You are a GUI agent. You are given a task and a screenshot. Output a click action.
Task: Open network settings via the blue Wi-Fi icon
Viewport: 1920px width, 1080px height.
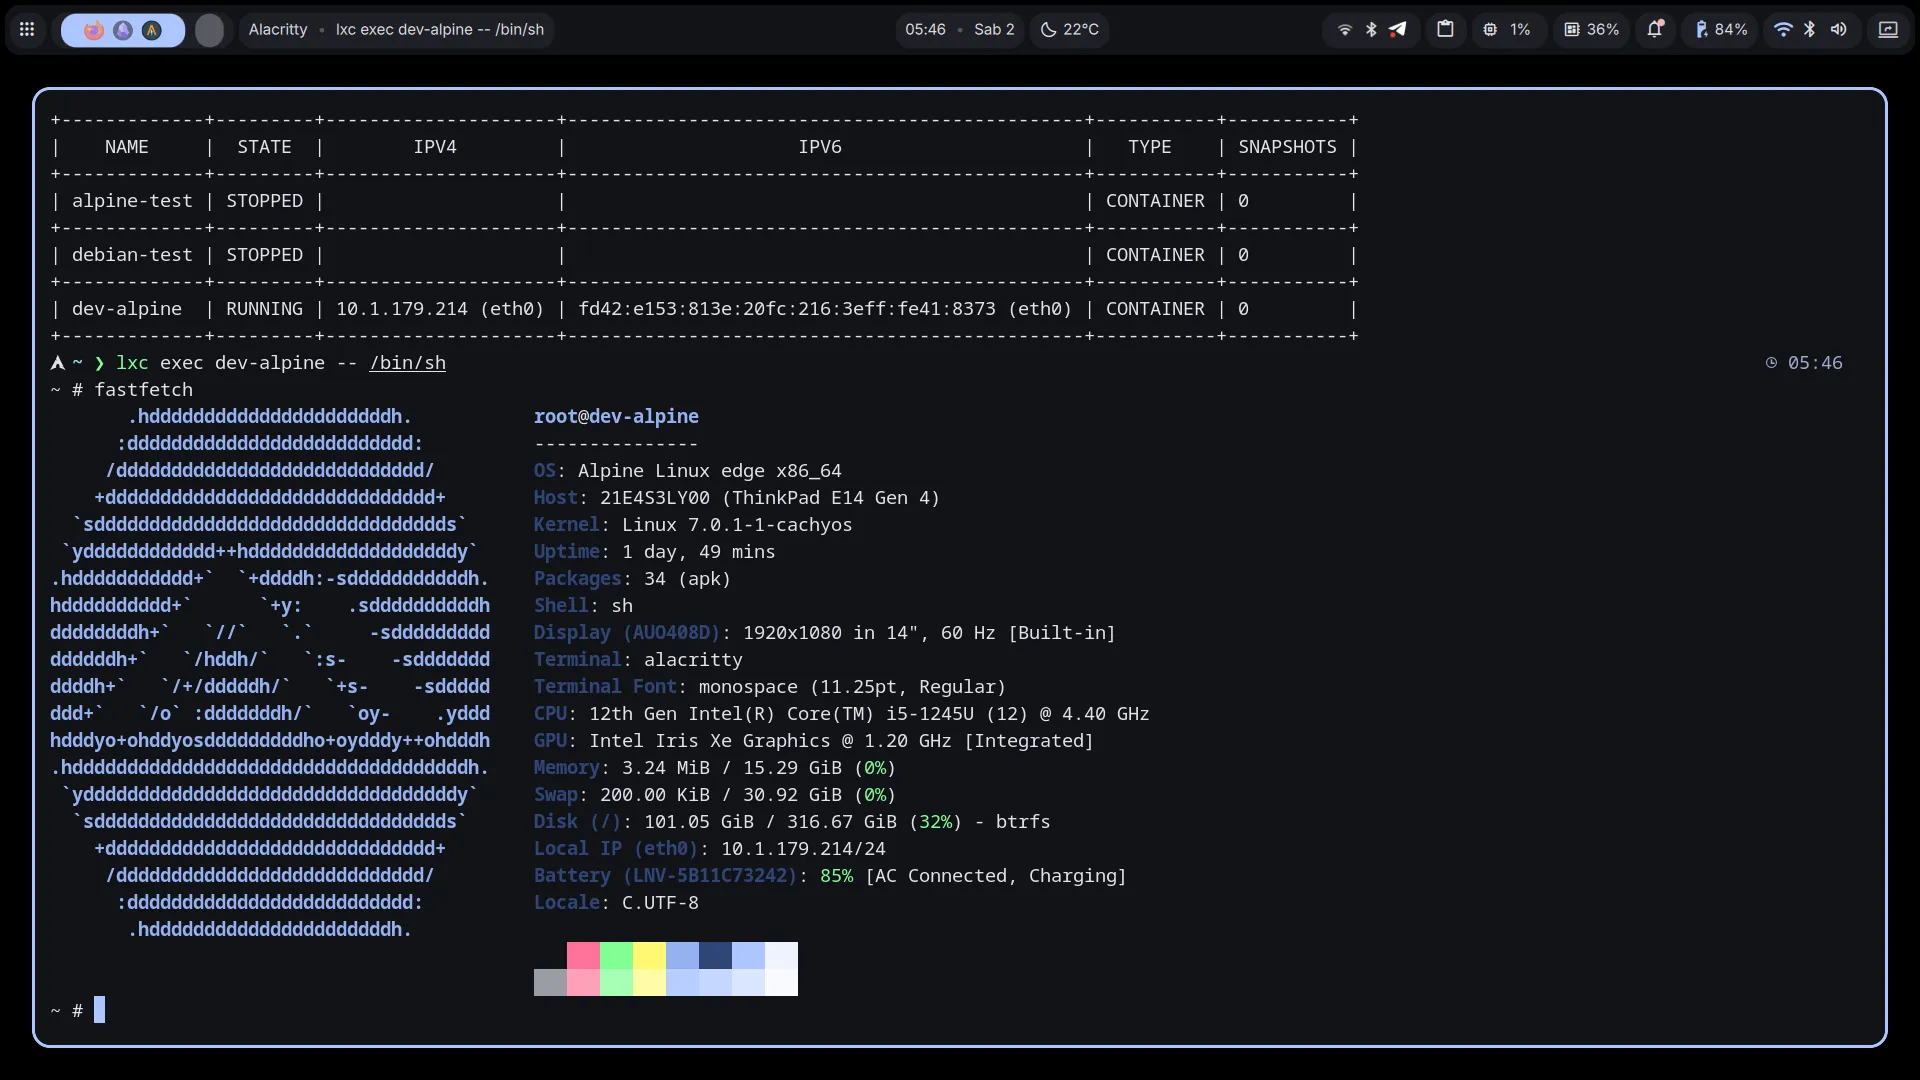point(1783,30)
